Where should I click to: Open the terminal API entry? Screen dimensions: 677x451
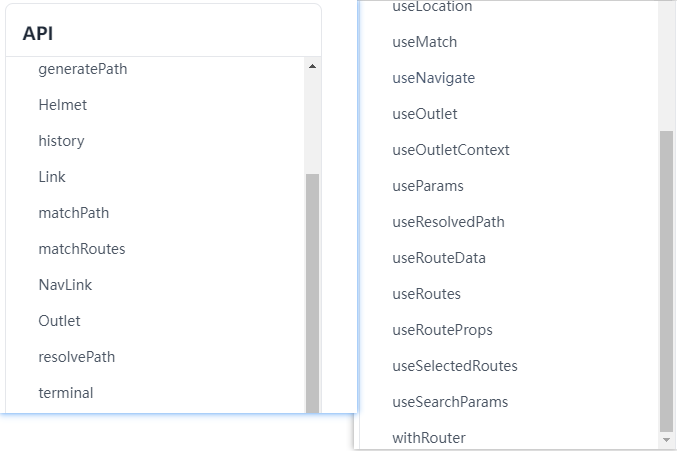pyautogui.click(x=66, y=393)
